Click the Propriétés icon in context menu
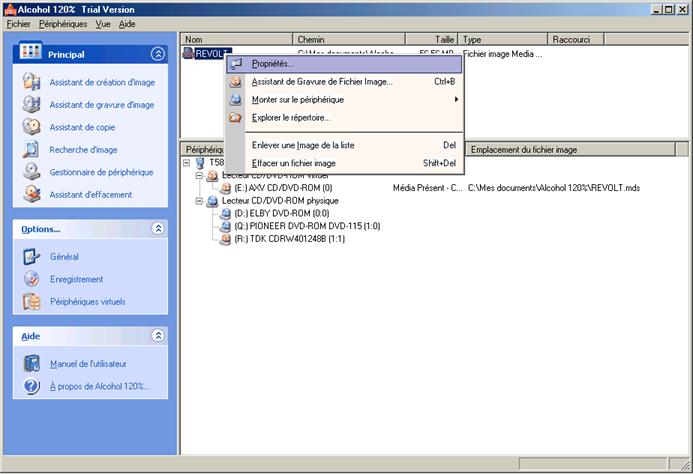Image resolution: width=693 pixels, height=474 pixels. point(236,64)
